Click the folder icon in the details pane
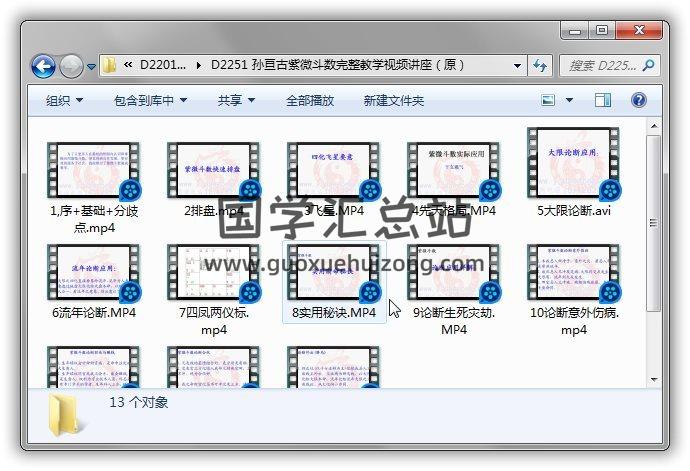 65,416
